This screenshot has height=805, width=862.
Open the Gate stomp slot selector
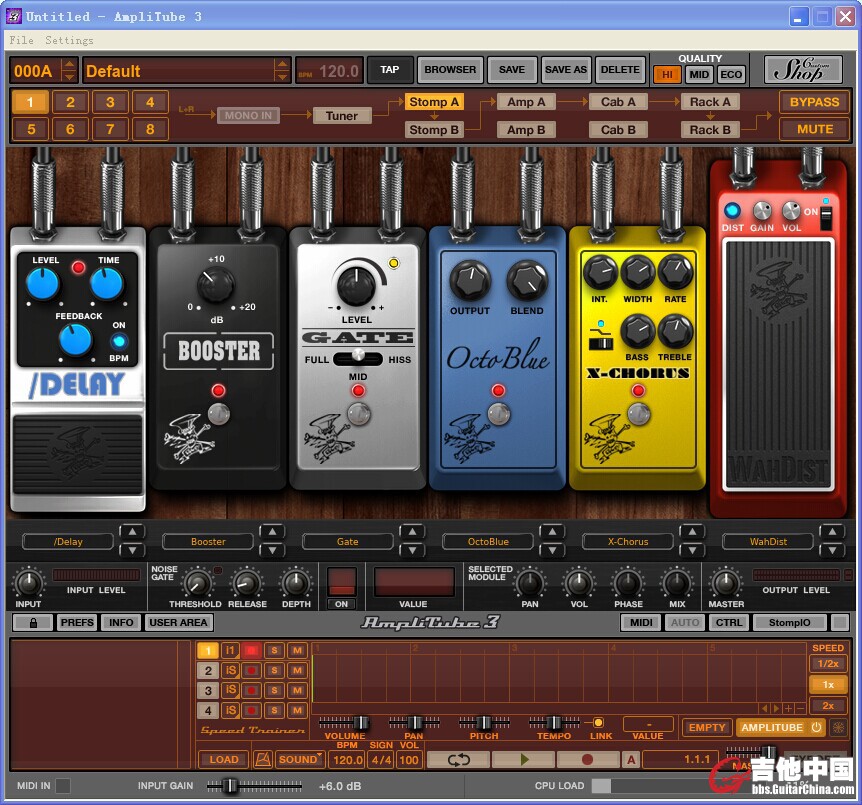[347, 542]
